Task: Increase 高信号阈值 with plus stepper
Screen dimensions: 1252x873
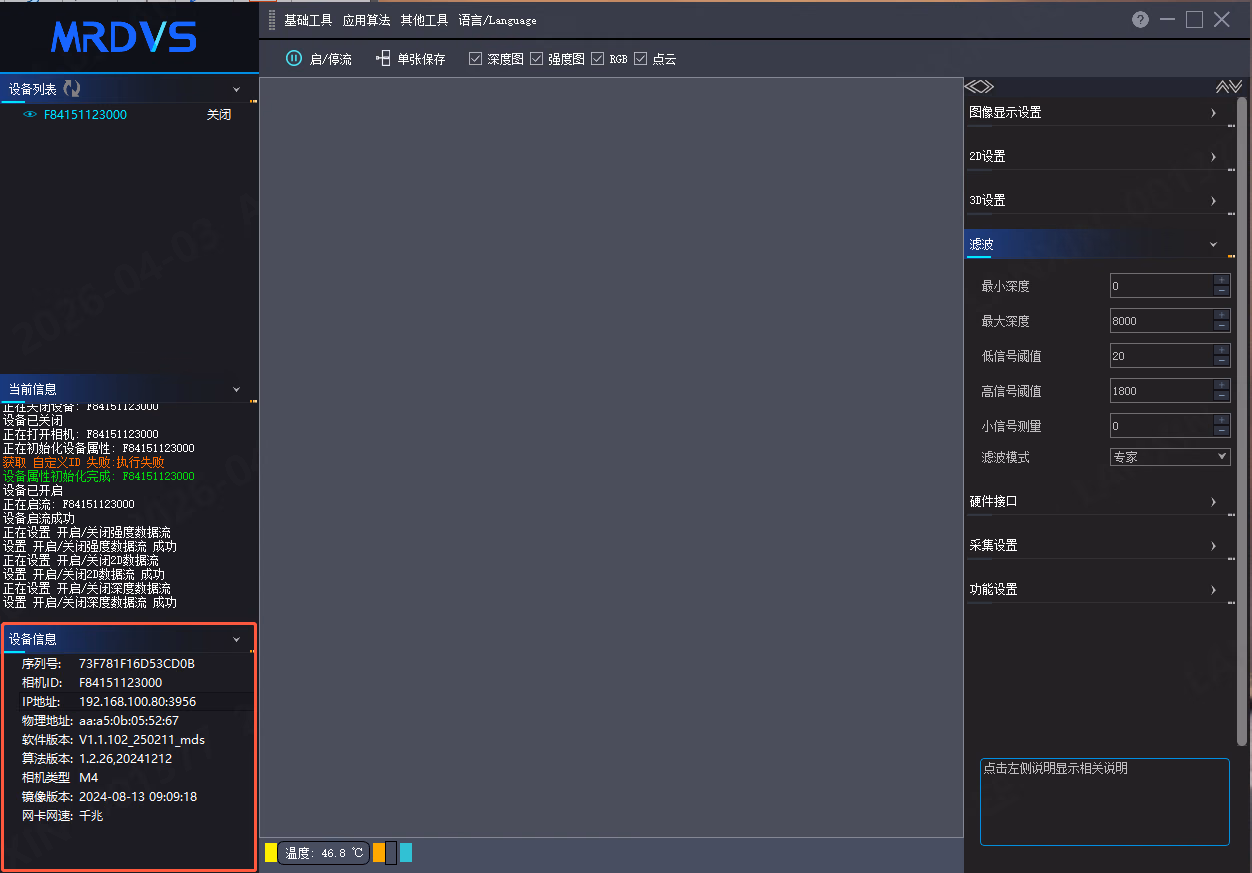Action: click(1221, 385)
